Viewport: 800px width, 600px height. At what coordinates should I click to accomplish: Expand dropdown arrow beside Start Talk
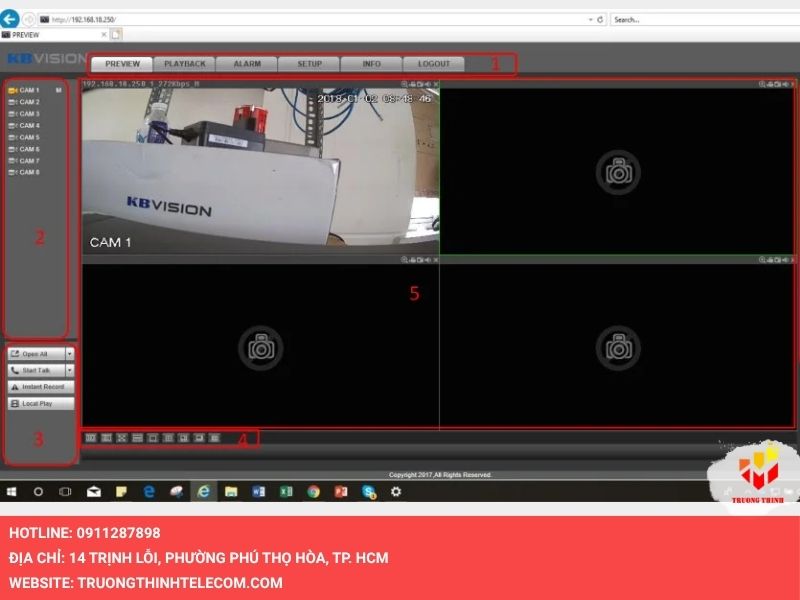[70, 370]
